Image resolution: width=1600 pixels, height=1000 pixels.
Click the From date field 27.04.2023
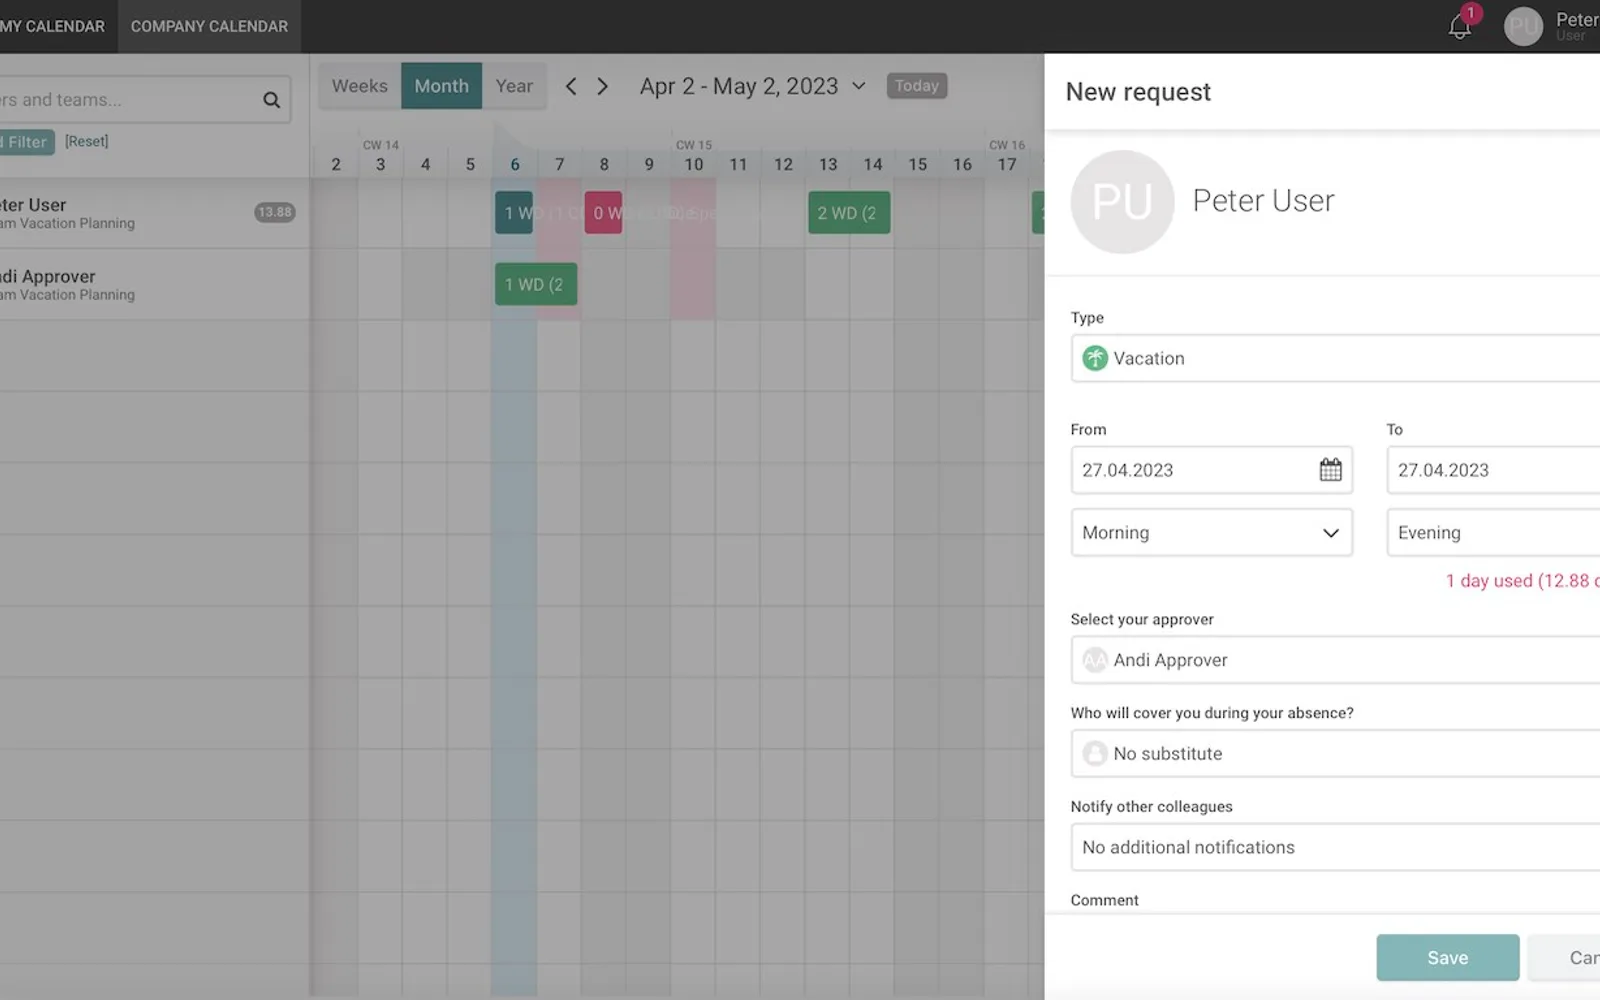click(1211, 470)
